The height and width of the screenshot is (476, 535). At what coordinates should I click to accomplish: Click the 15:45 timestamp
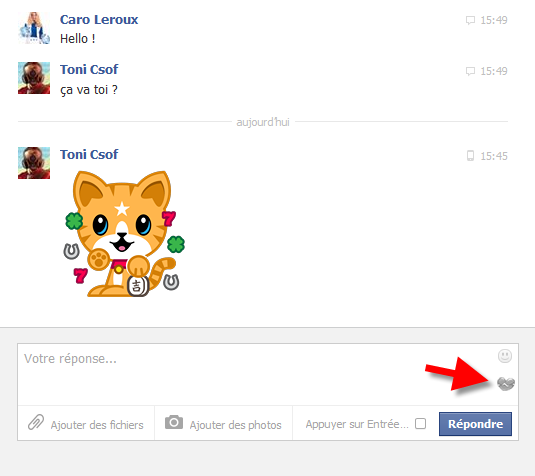[x=494, y=156]
